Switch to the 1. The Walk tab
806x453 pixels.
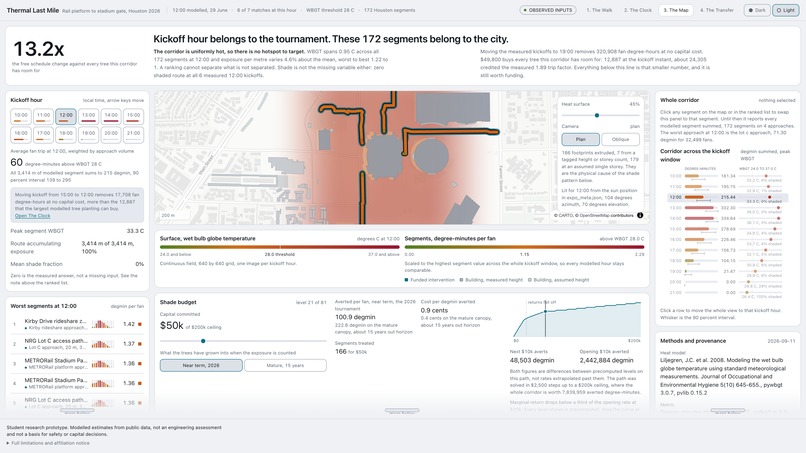pyautogui.click(x=599, y=10)
